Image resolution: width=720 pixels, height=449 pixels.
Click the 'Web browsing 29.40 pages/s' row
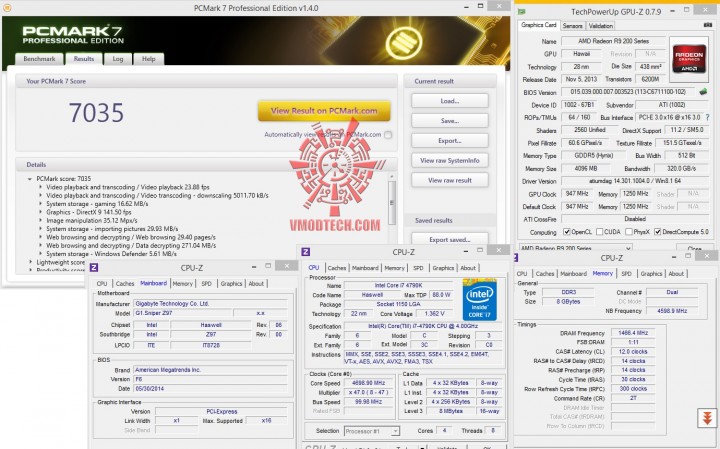(131, 237)
